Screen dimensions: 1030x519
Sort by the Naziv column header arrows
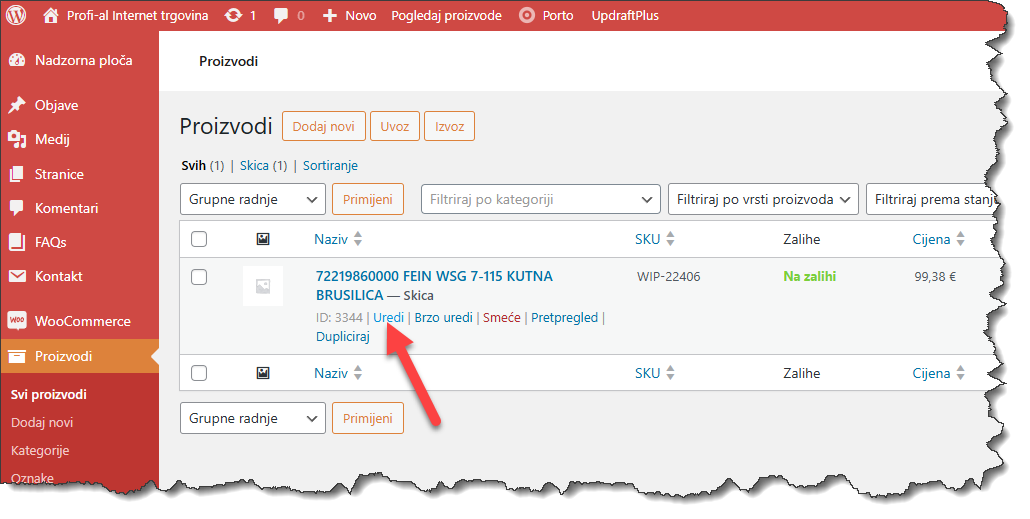[358, 239]
